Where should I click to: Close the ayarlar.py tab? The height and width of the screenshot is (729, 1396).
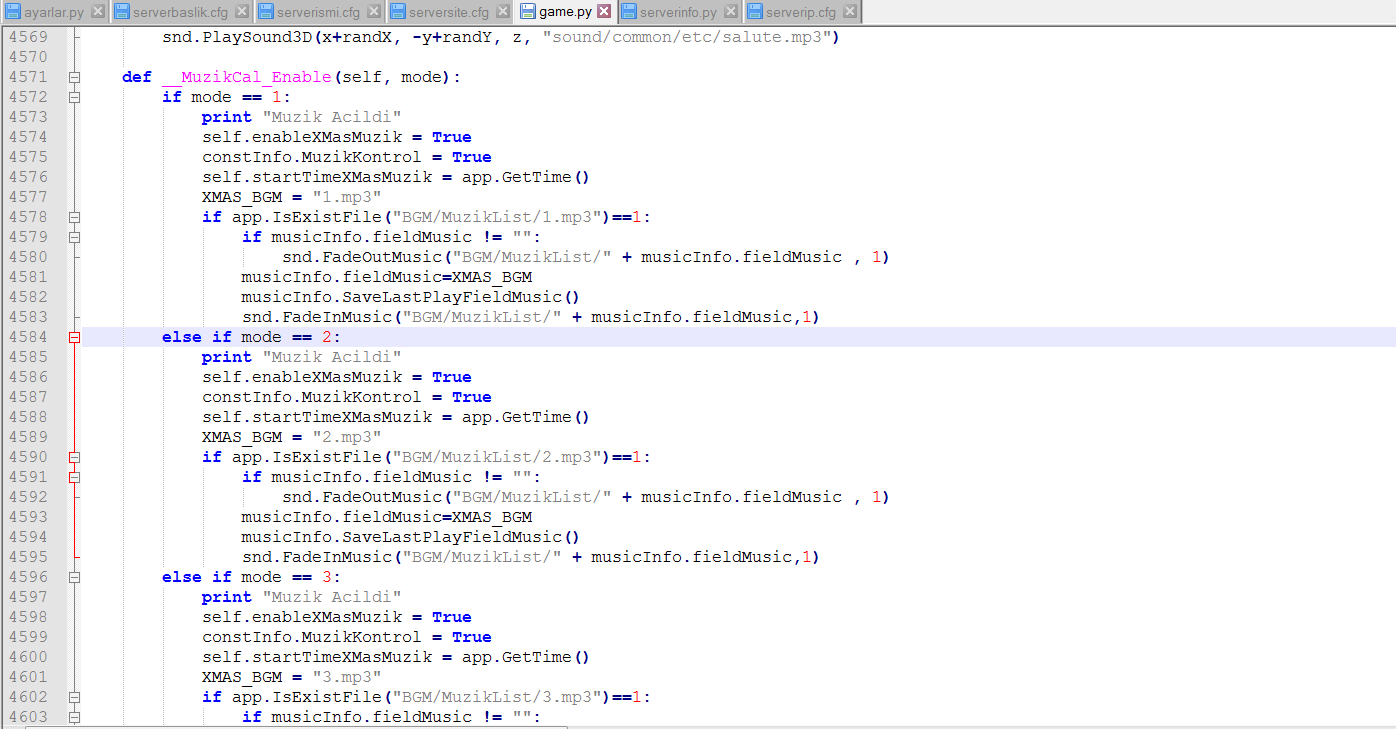coord(96,12)
